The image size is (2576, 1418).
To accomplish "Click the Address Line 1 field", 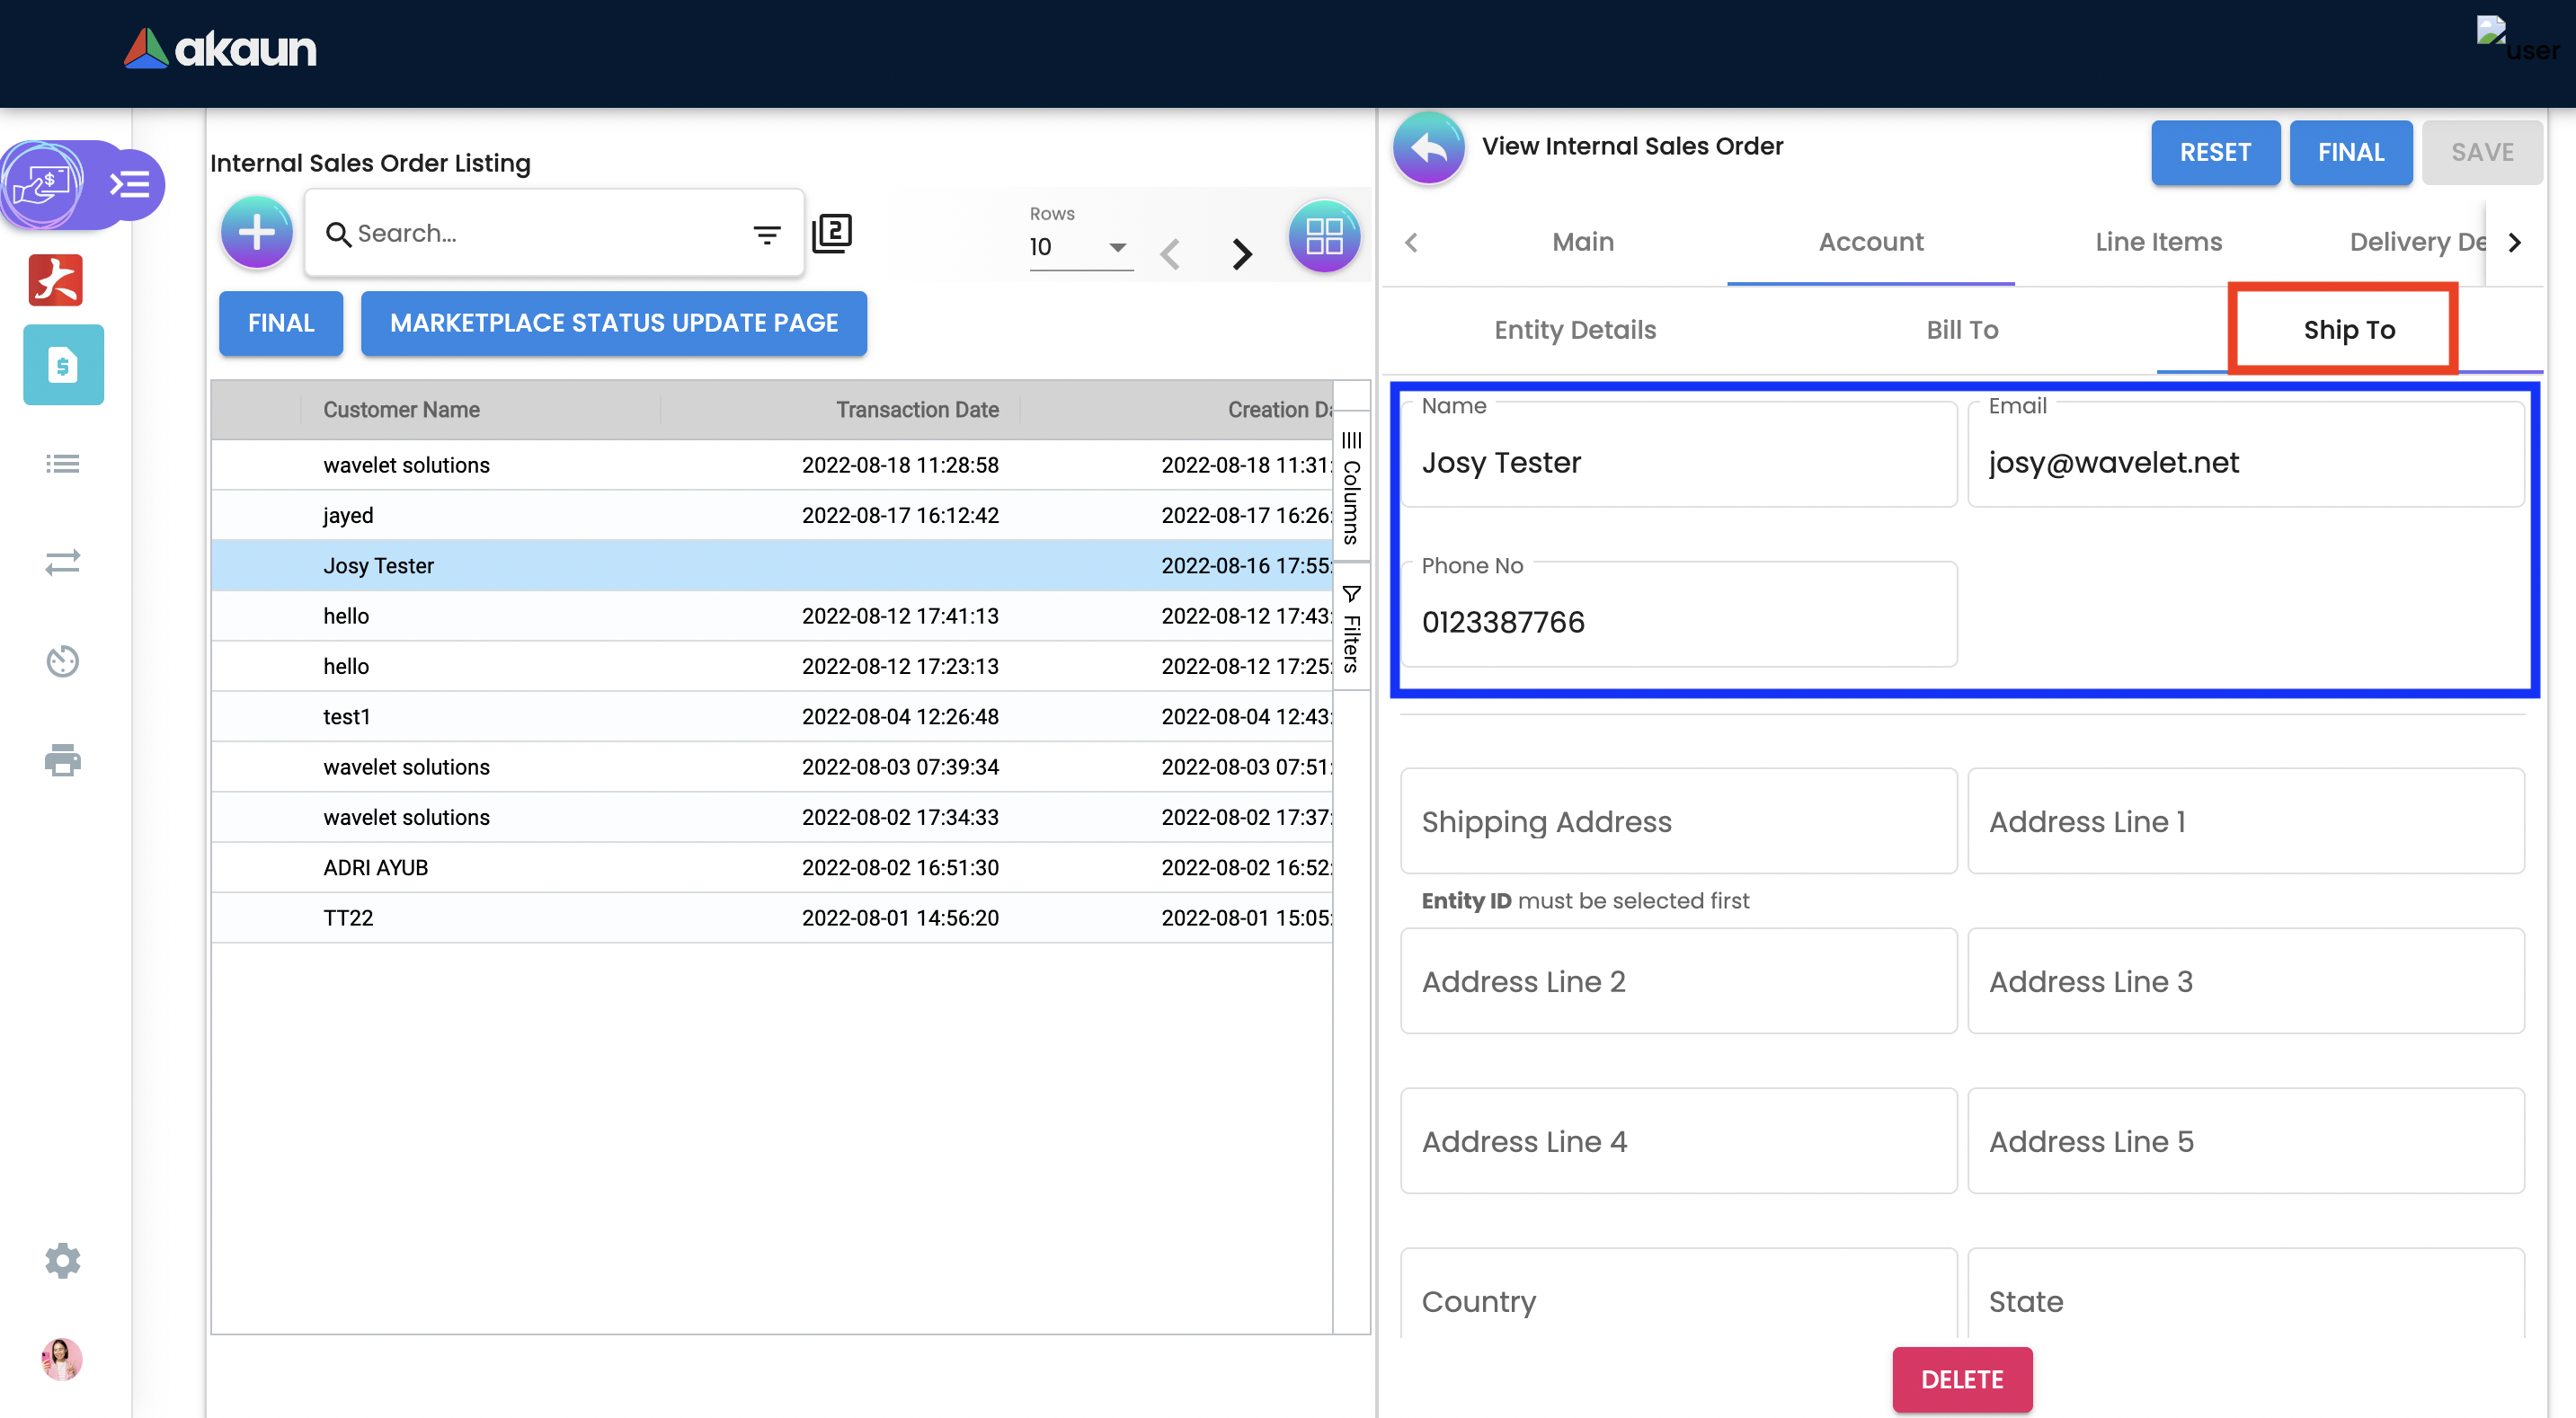I will coord(2245,821).
